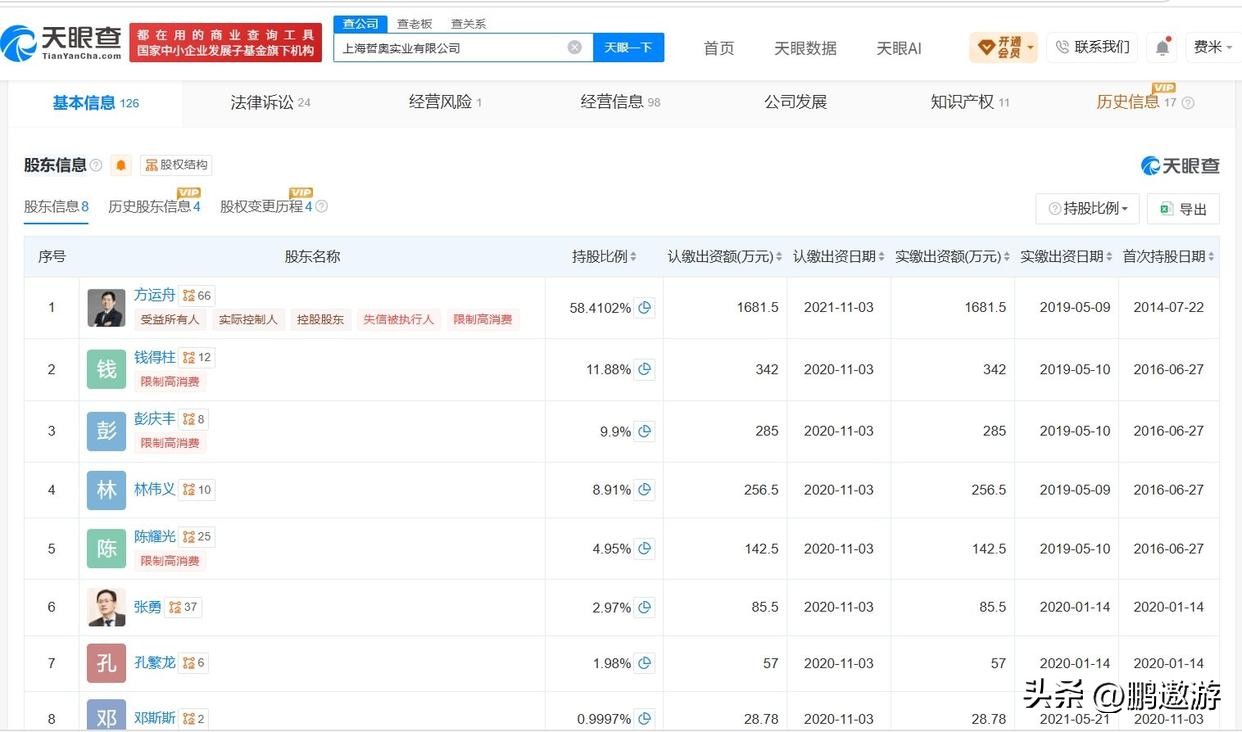Image resolution: width=1242 pixels, height=732 pixels.
Task: Open 林伟义 related companies badge 10
Action: pos(197,489)
